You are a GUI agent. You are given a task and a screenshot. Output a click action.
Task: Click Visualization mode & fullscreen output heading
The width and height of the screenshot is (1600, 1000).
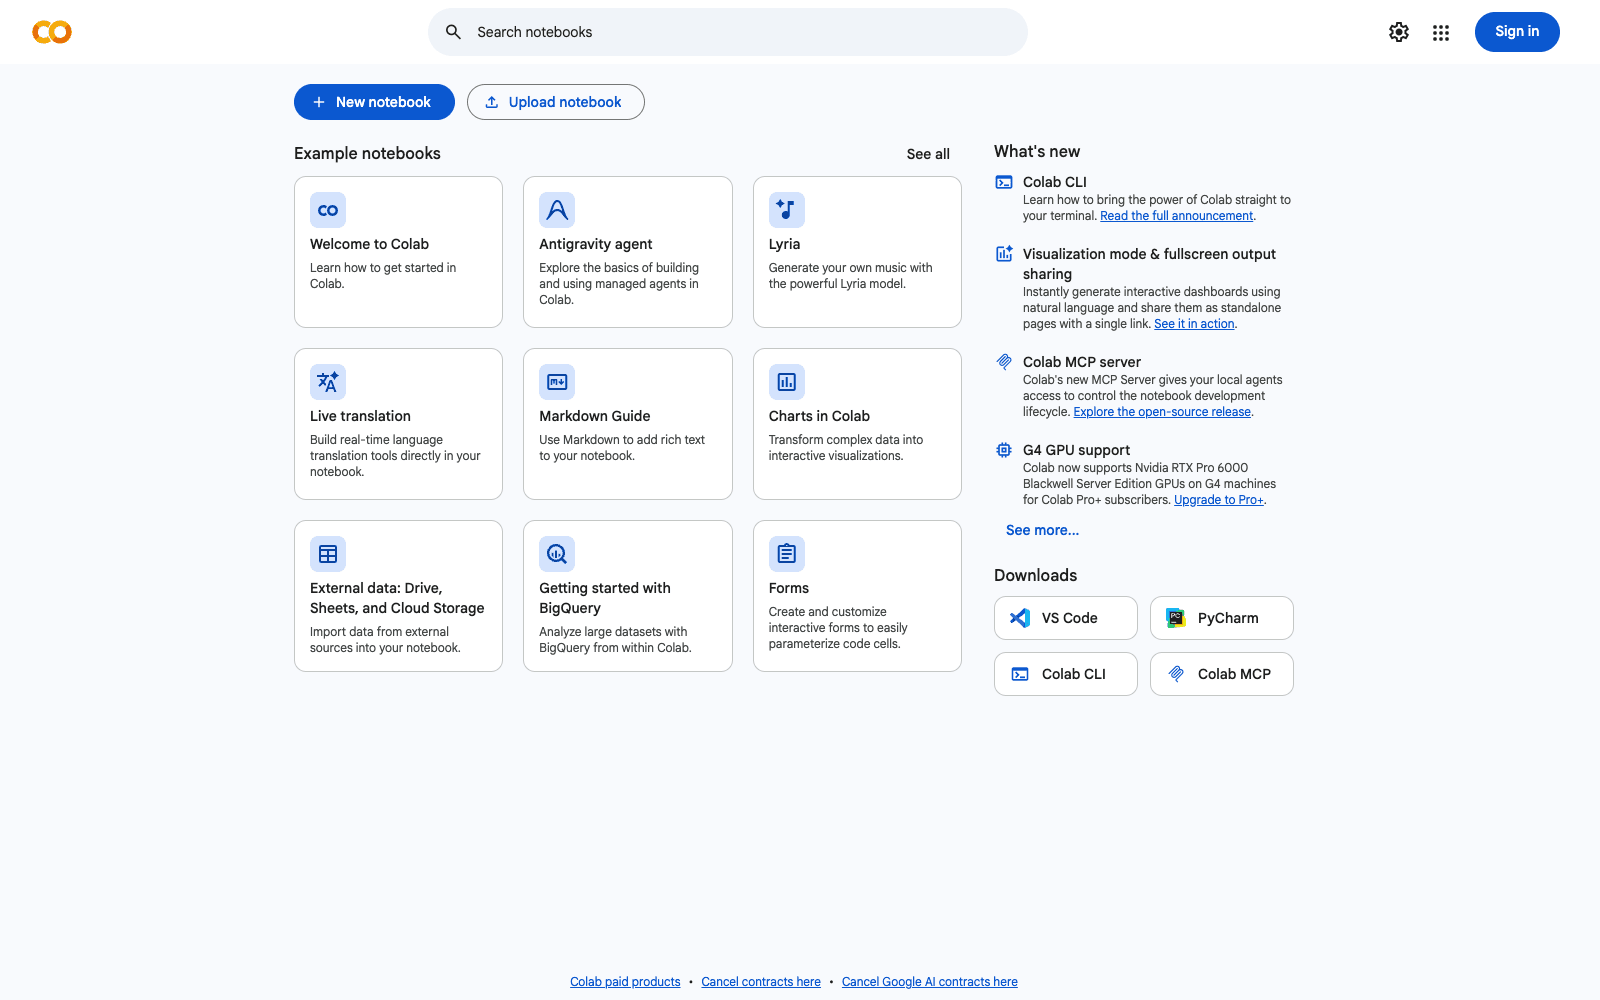pyautogui.click(x=1149, y=264)
